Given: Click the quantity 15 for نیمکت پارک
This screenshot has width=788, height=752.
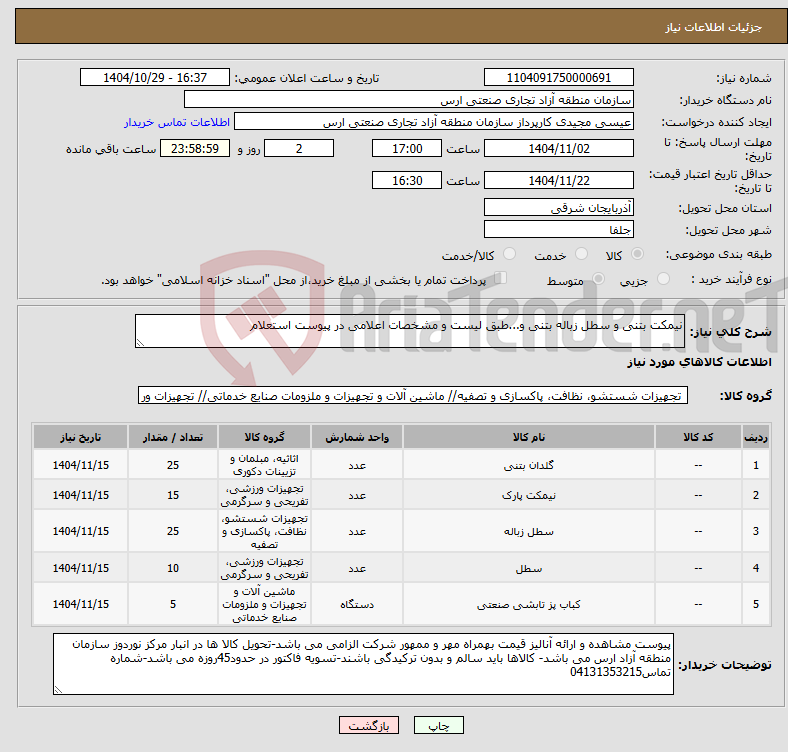Looking at the screenshot, I should pos(173,495).
